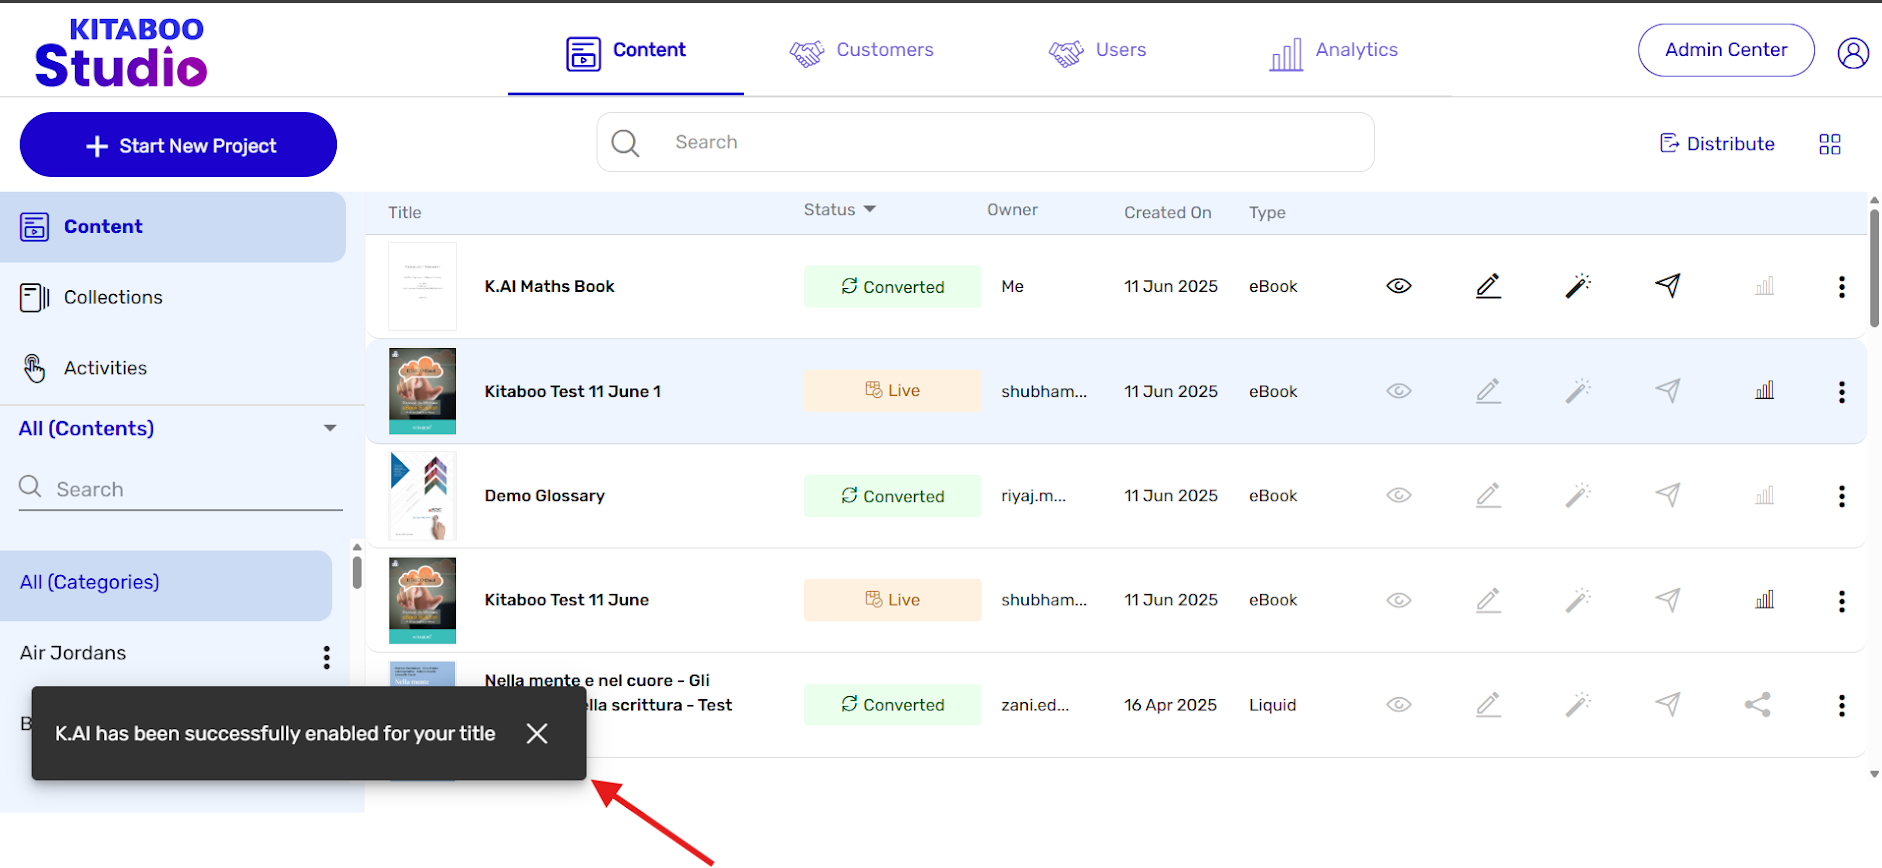Share the Nella mente e nel cuore title
Viewport: 1882px width, 868px height.
[x=1758, y=705]
